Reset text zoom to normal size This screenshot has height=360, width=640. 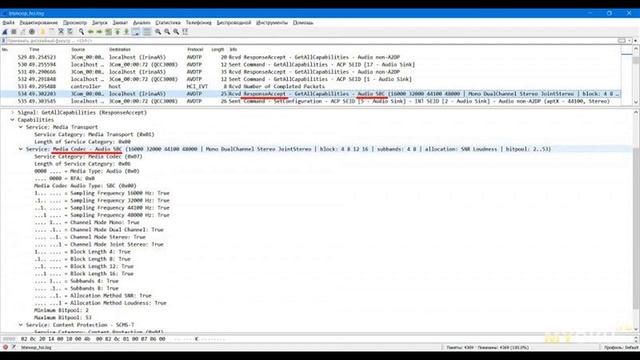click(x=176, y=32)
